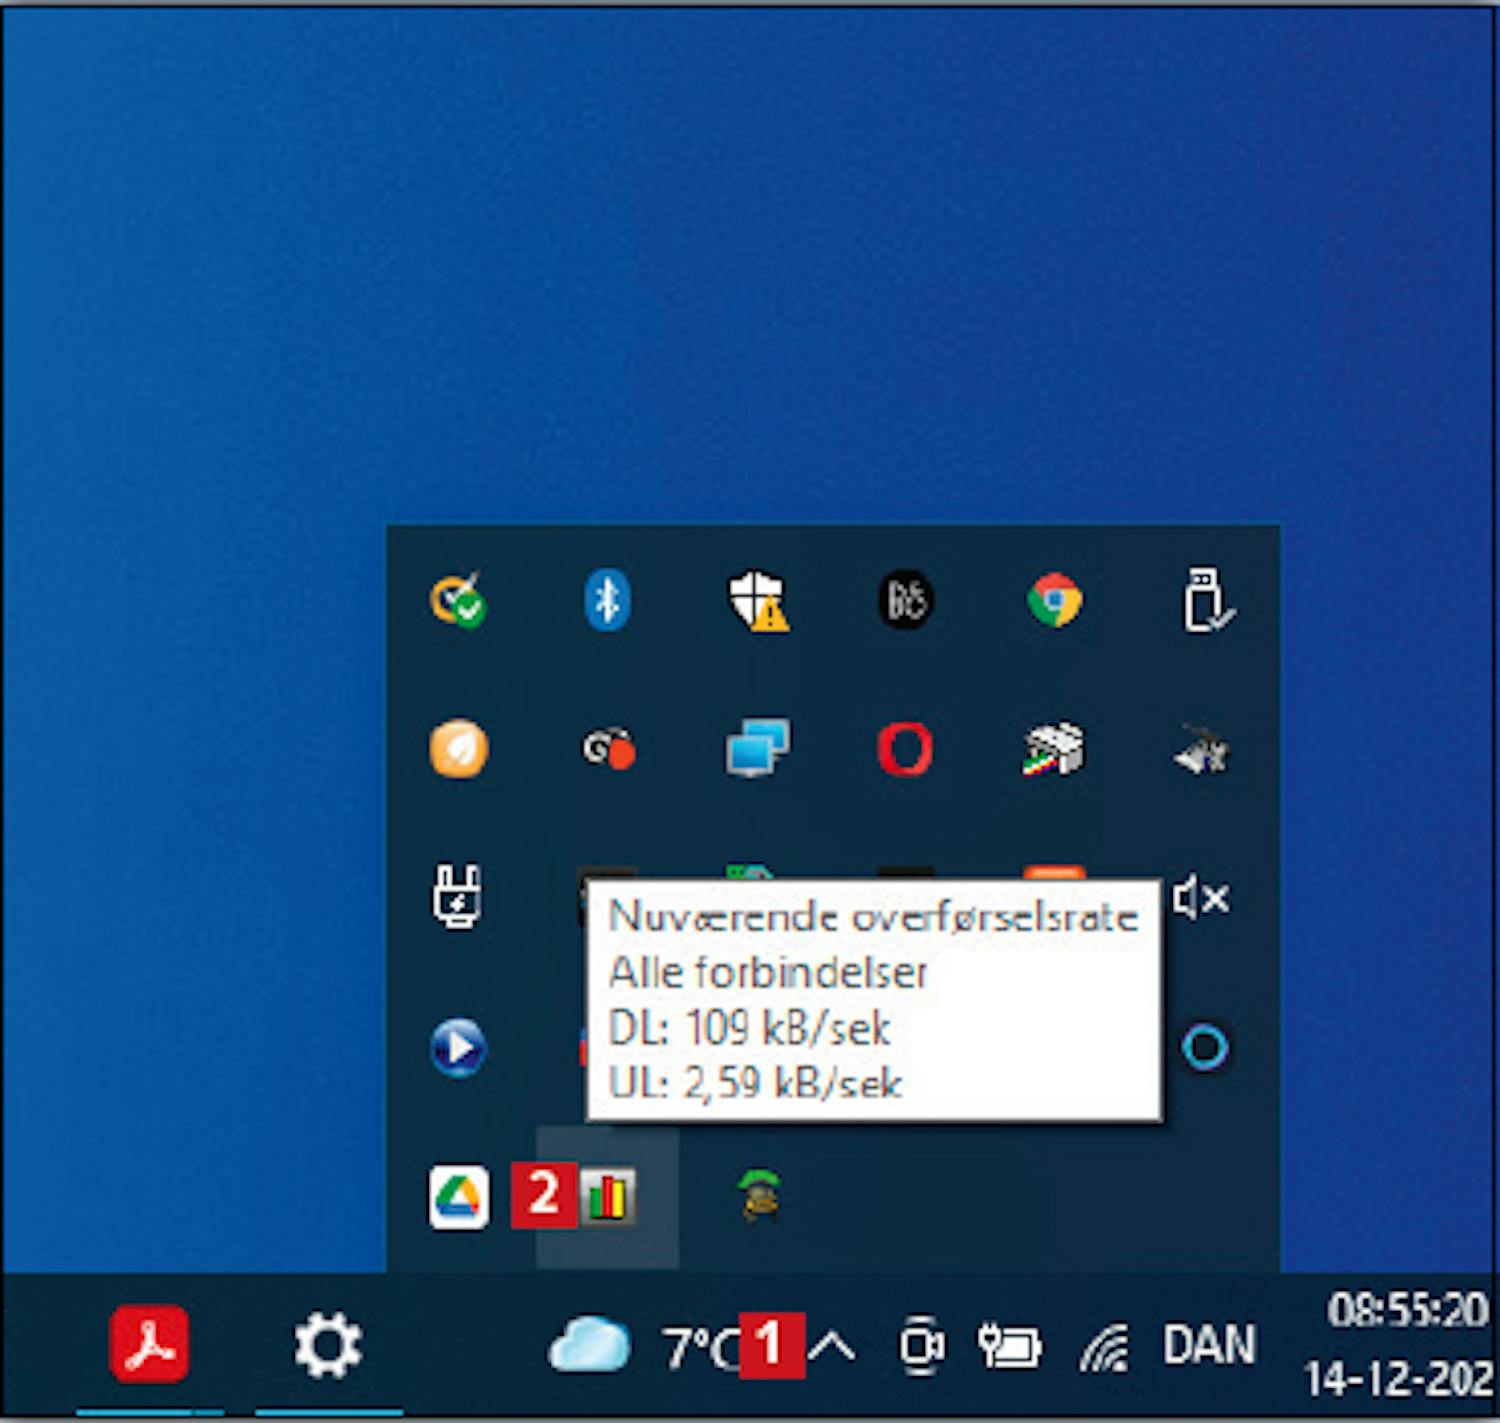This screenshot has height=1423, width=1500.
Task: Click the red Opera browser icon
Action: 905,749
